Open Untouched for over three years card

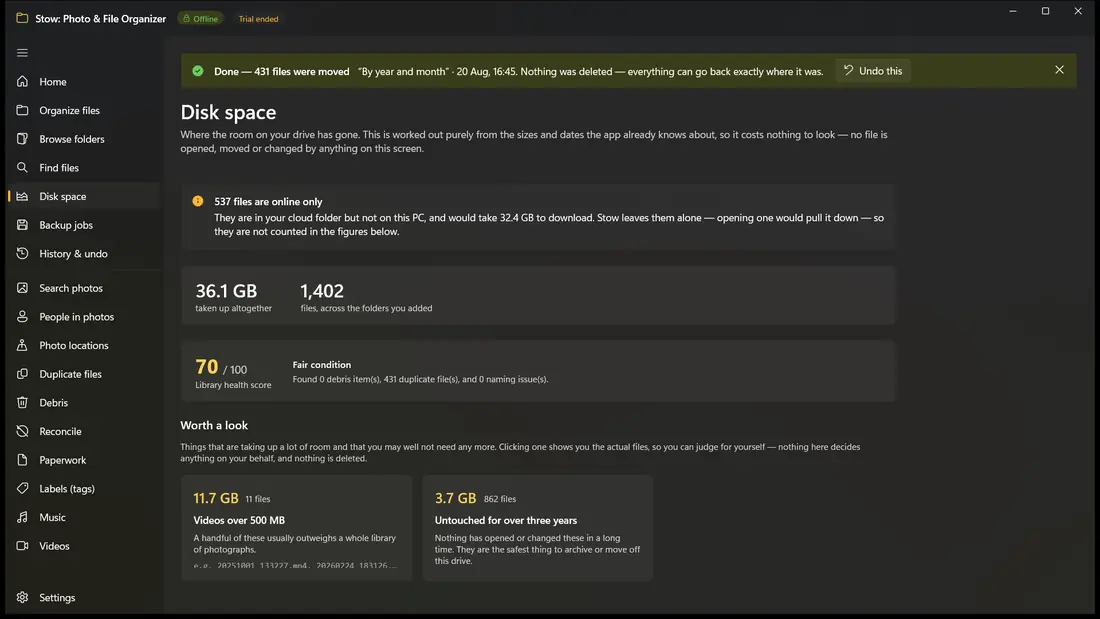point(537,528)
